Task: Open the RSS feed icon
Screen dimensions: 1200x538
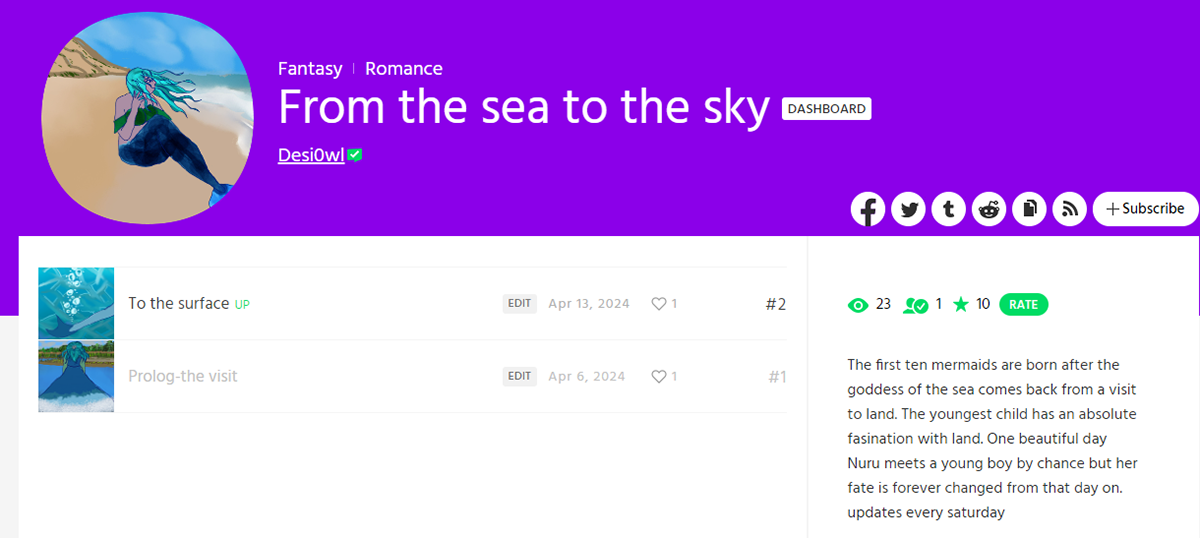Action: pyautogui.click(x=1070, y=209)
